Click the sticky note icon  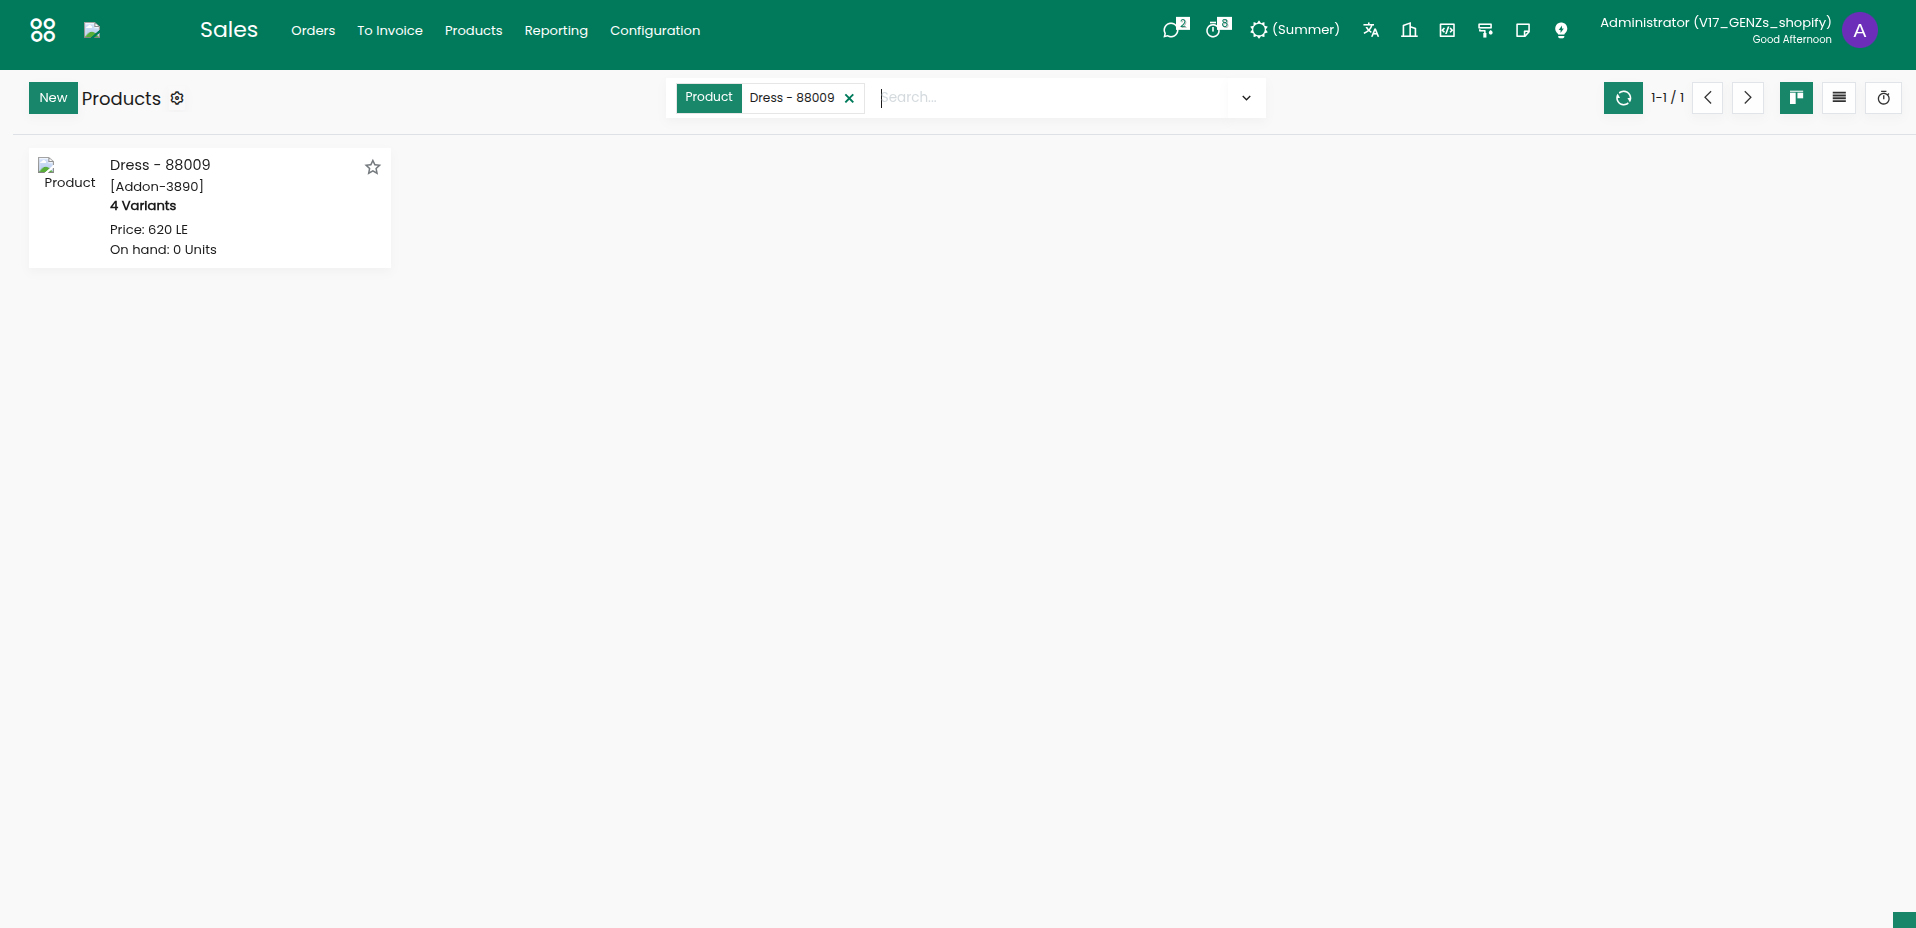[x=1523, y=30]
